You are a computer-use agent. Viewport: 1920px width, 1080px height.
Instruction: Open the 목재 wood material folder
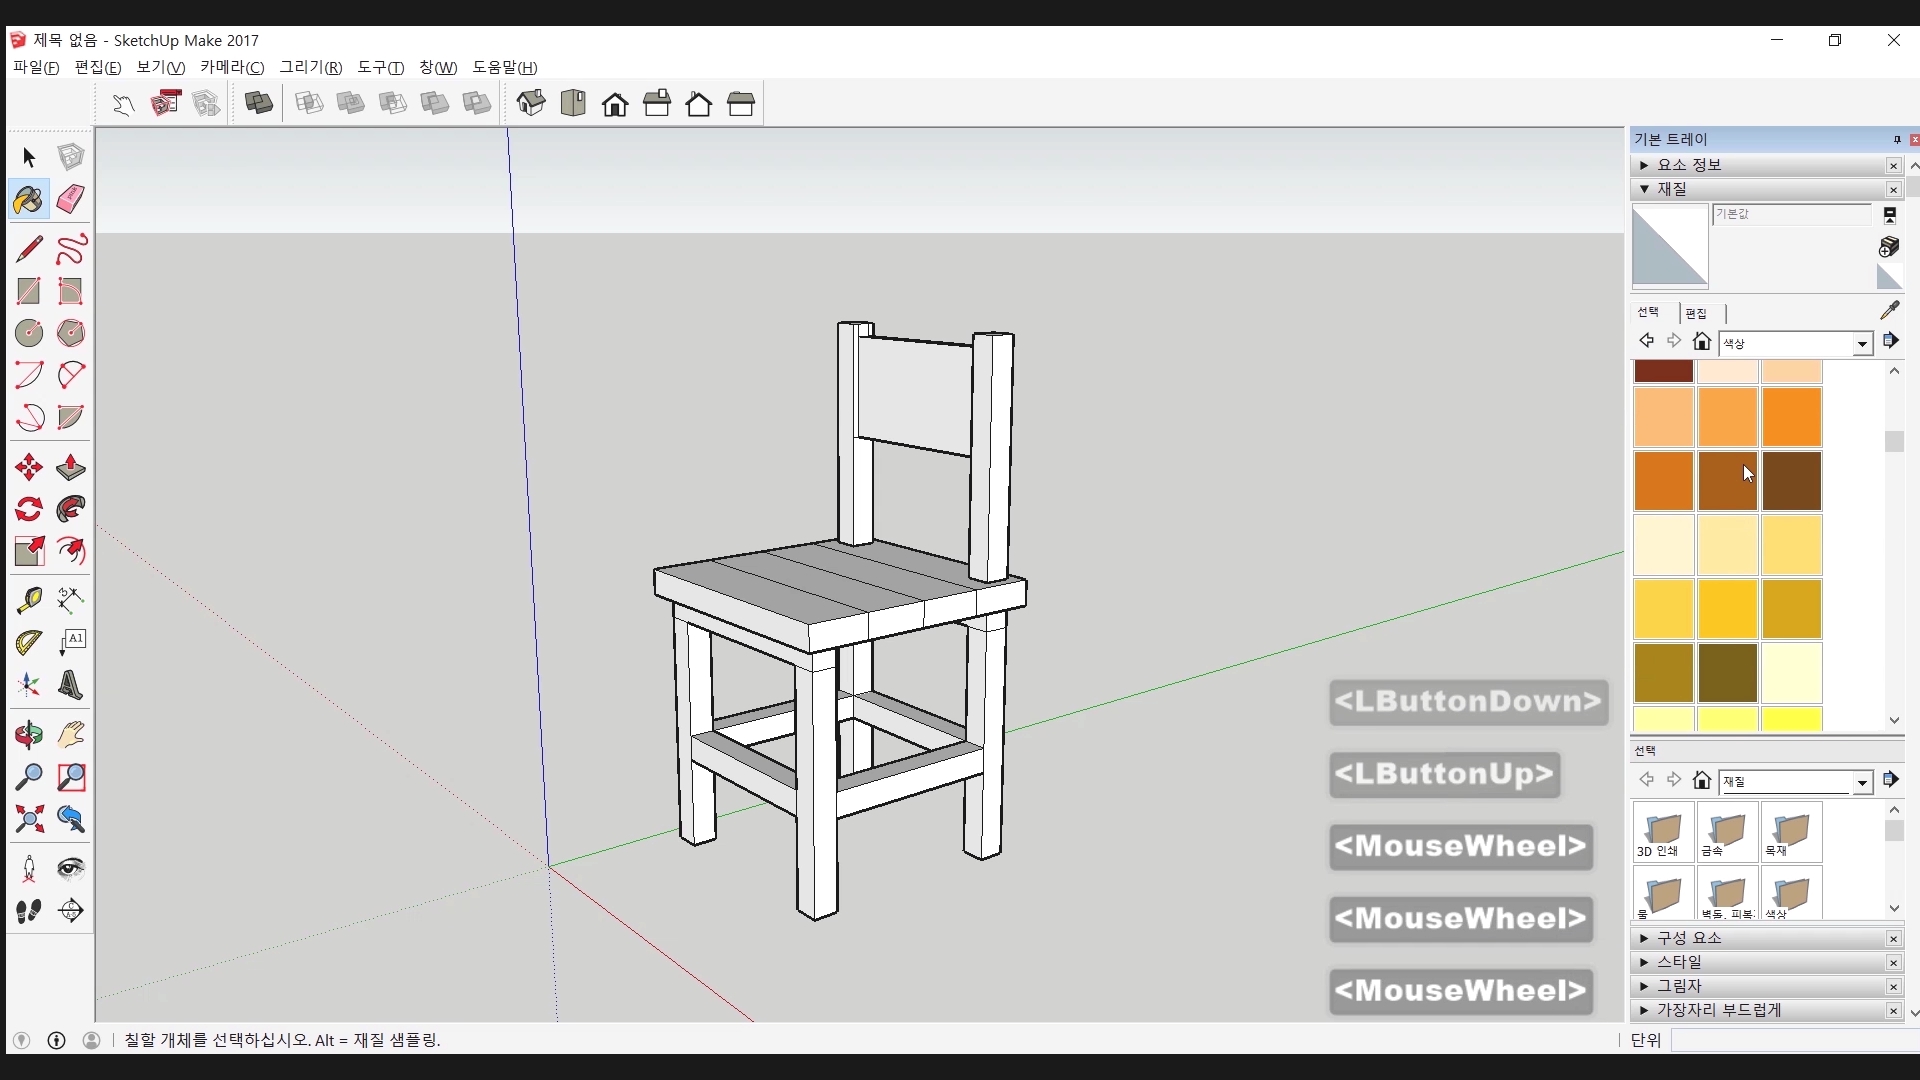[x=1790, y=833]
